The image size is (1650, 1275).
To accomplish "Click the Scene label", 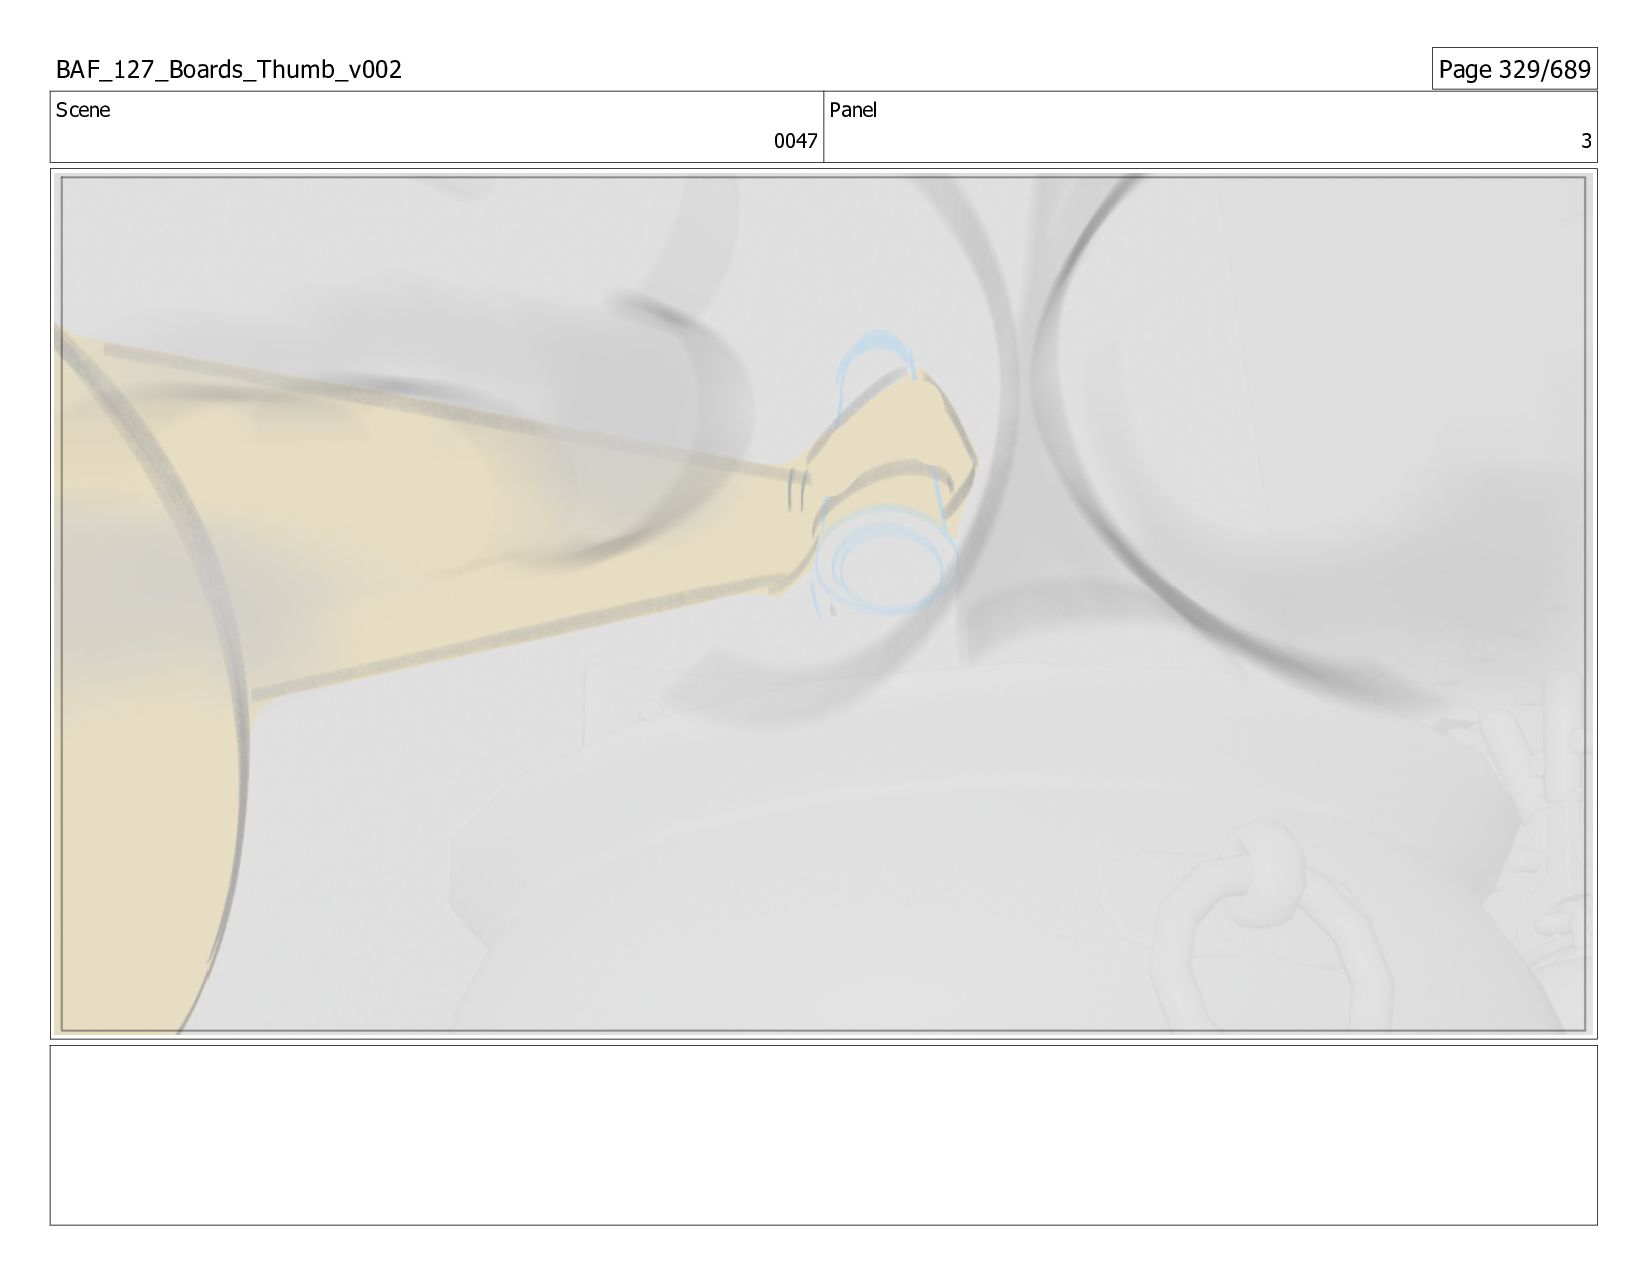I will point(83,110).
